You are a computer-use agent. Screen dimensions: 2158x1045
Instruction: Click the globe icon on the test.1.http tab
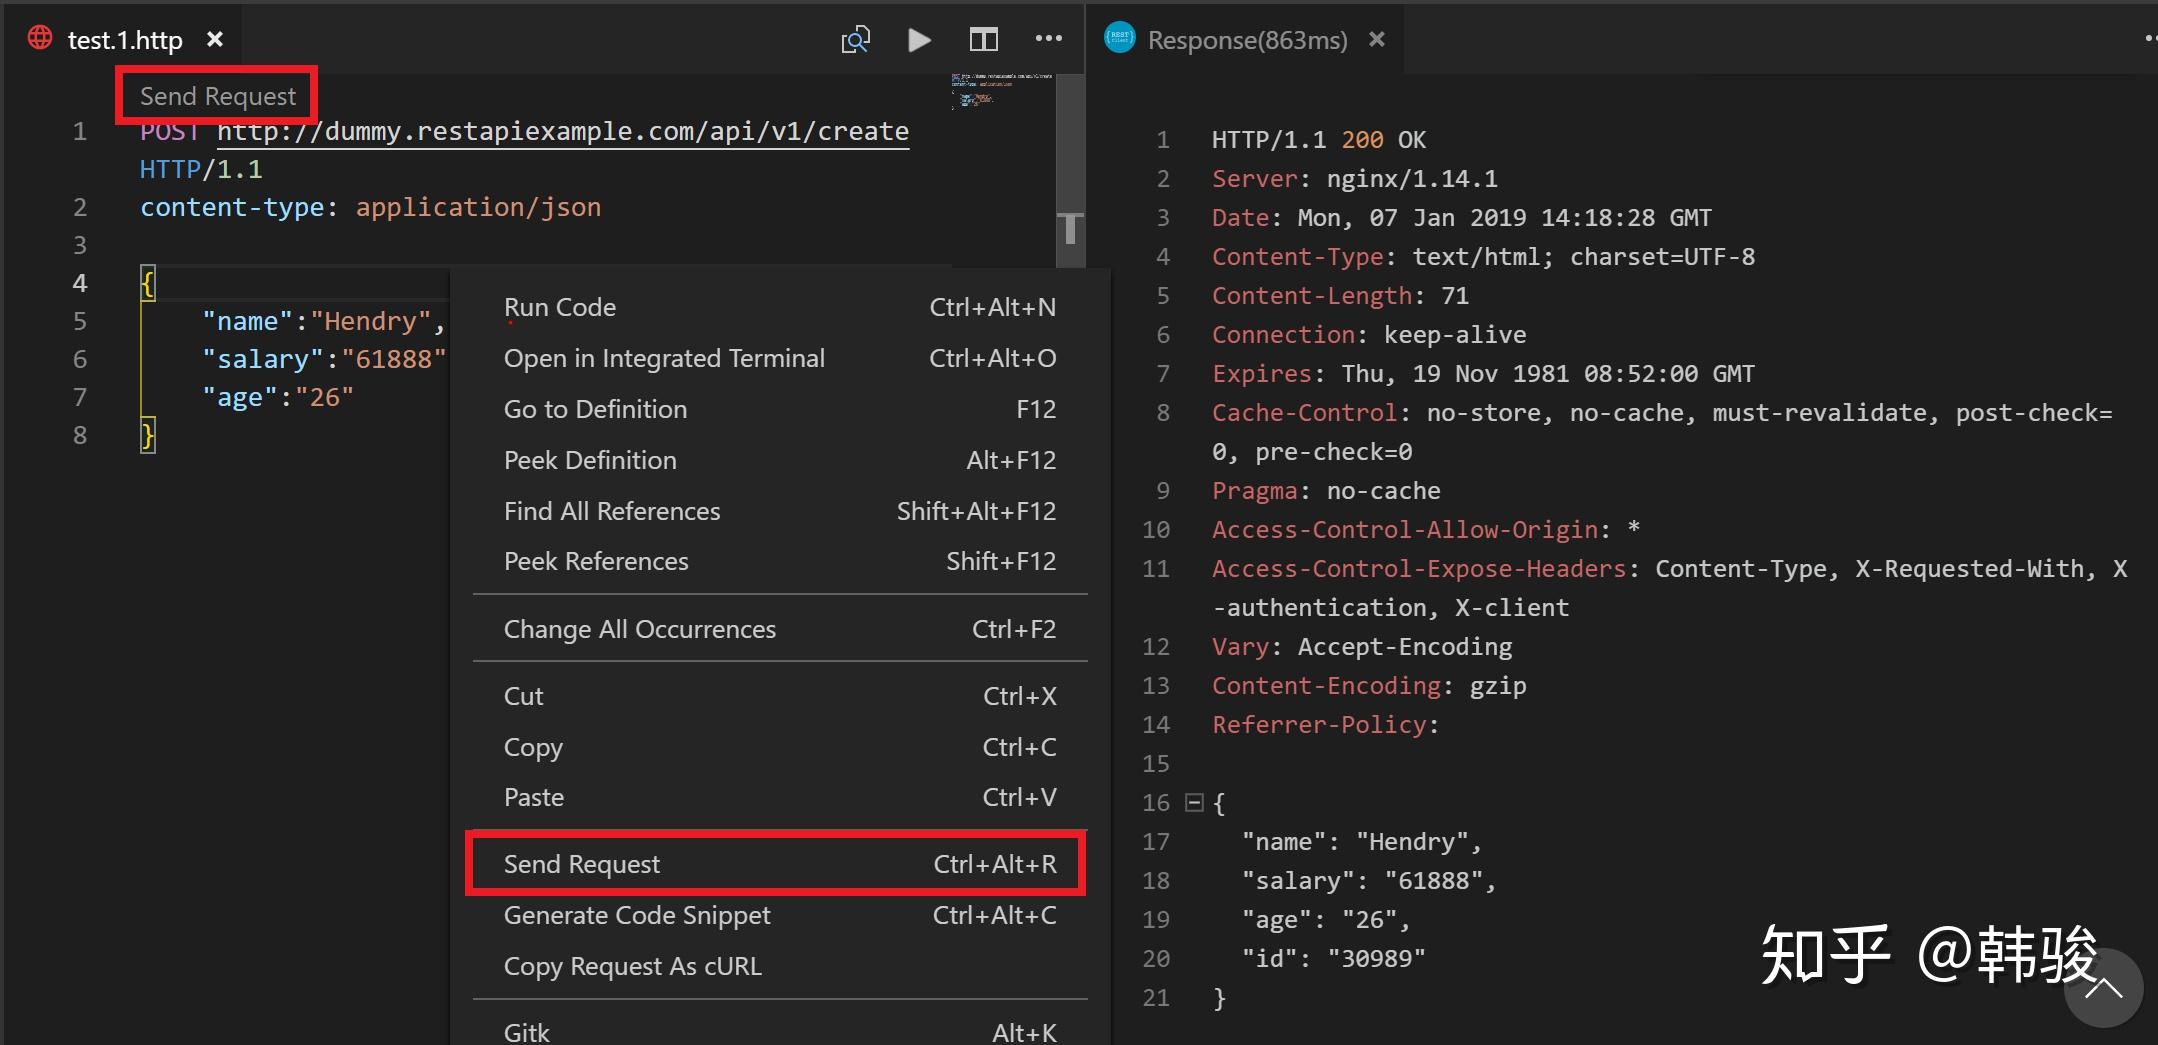click(x=40, y=38)
